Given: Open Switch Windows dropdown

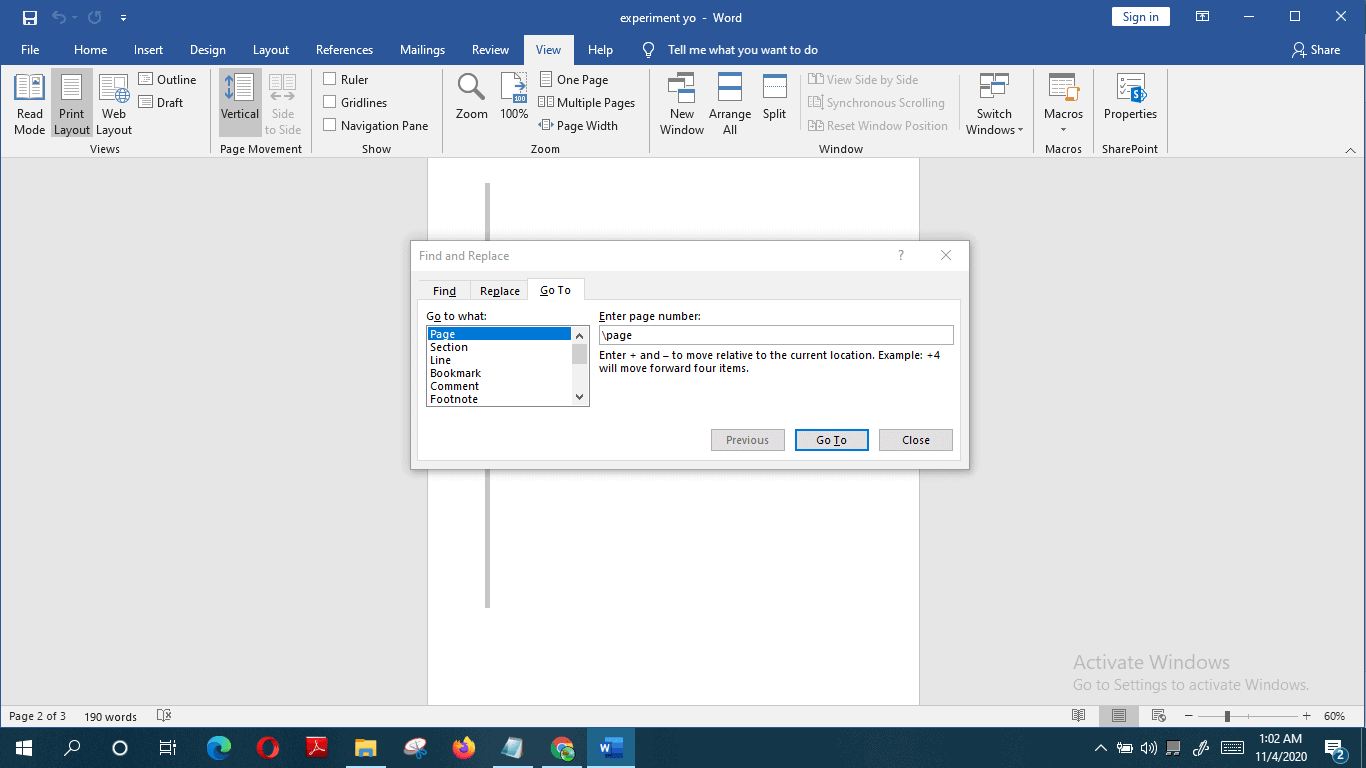Looking at the screenshot, I should 994,104.
